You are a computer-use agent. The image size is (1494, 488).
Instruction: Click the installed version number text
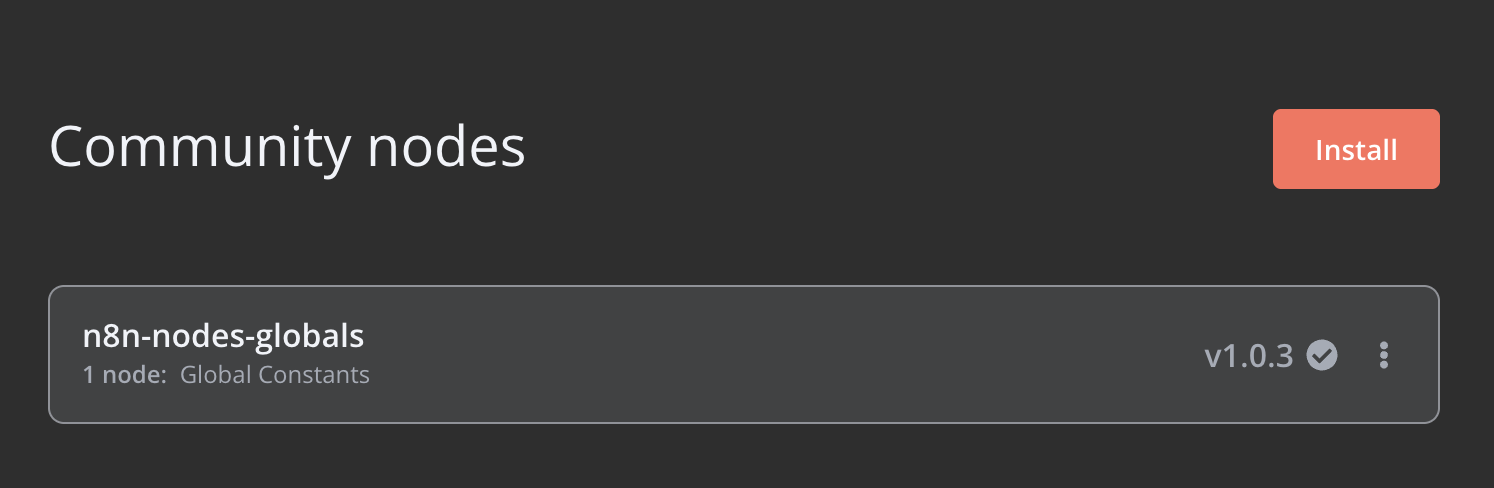coord(1249,355)
